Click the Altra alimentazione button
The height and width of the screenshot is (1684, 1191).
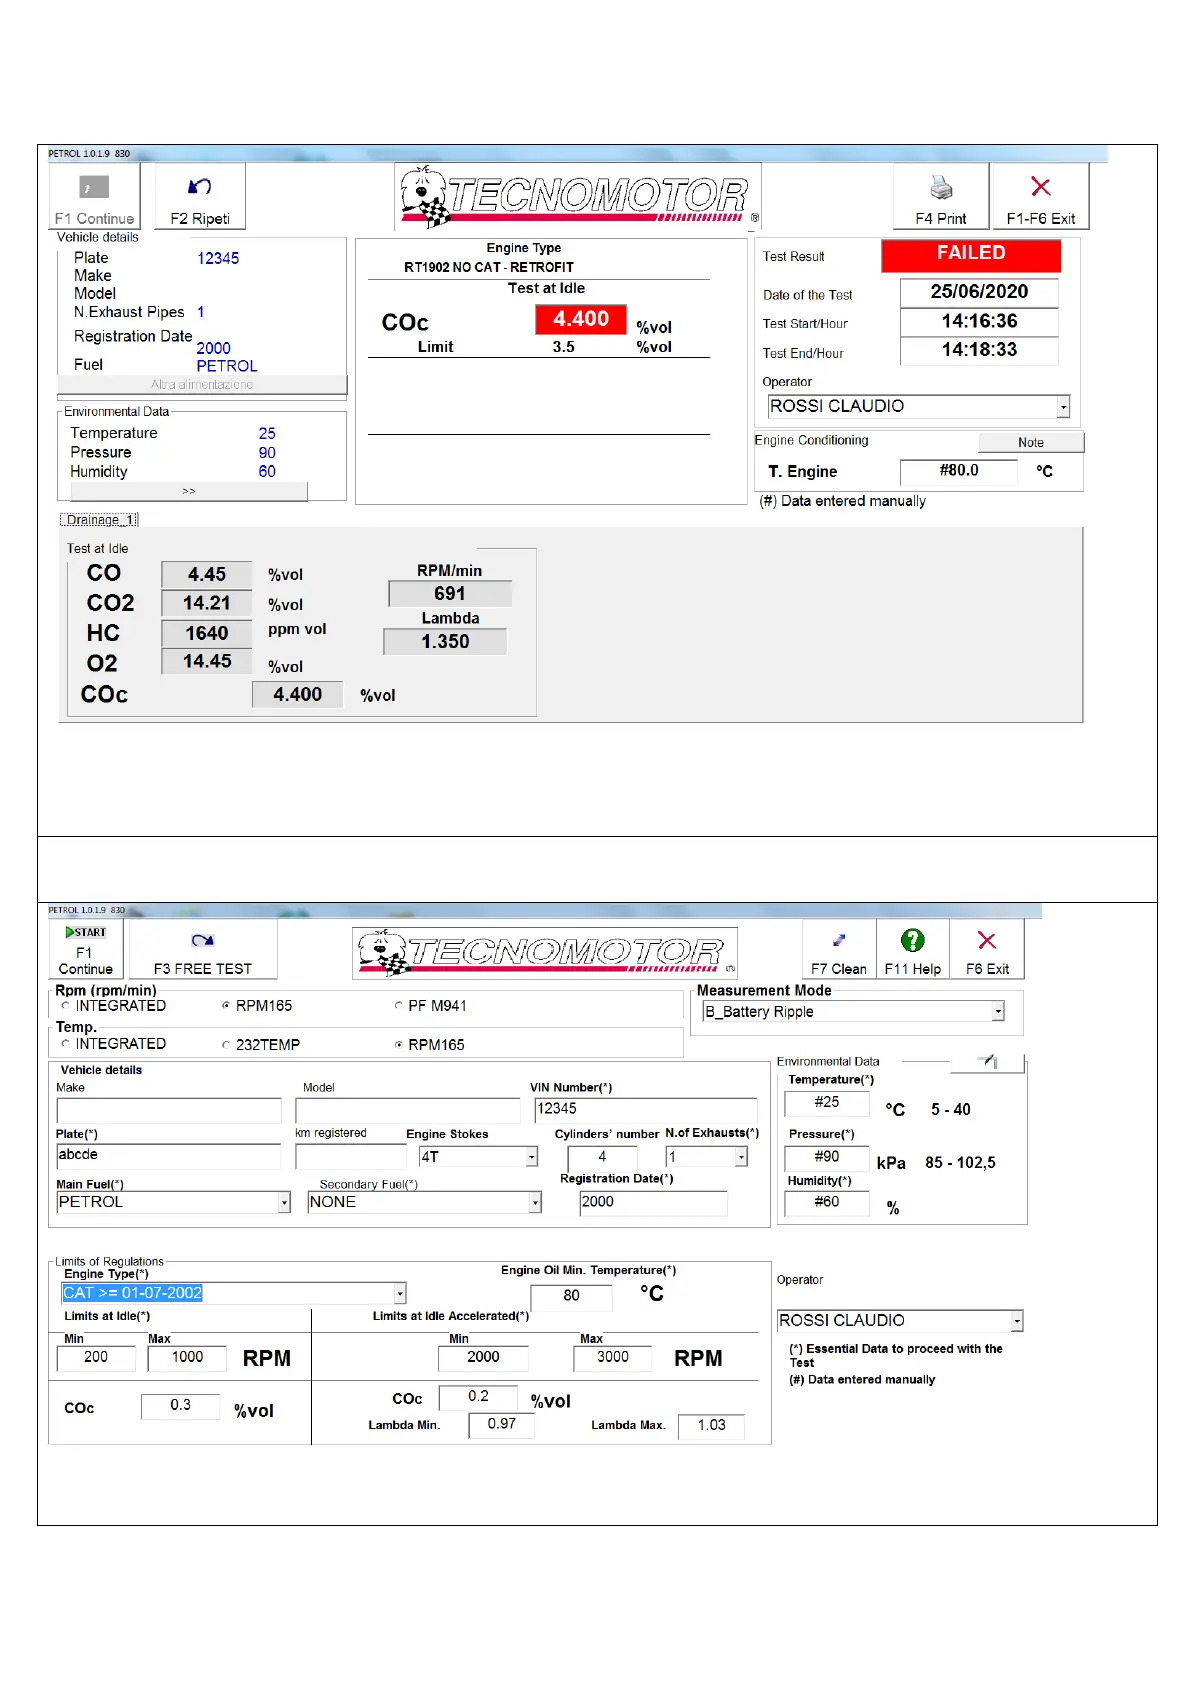pyautogui.click(x=202, y=385)
